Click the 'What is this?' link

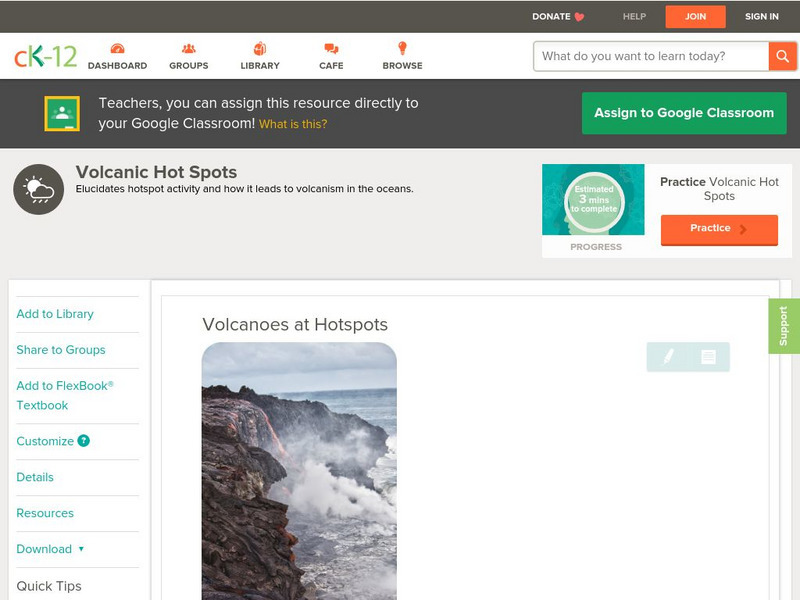pos(293,124)
